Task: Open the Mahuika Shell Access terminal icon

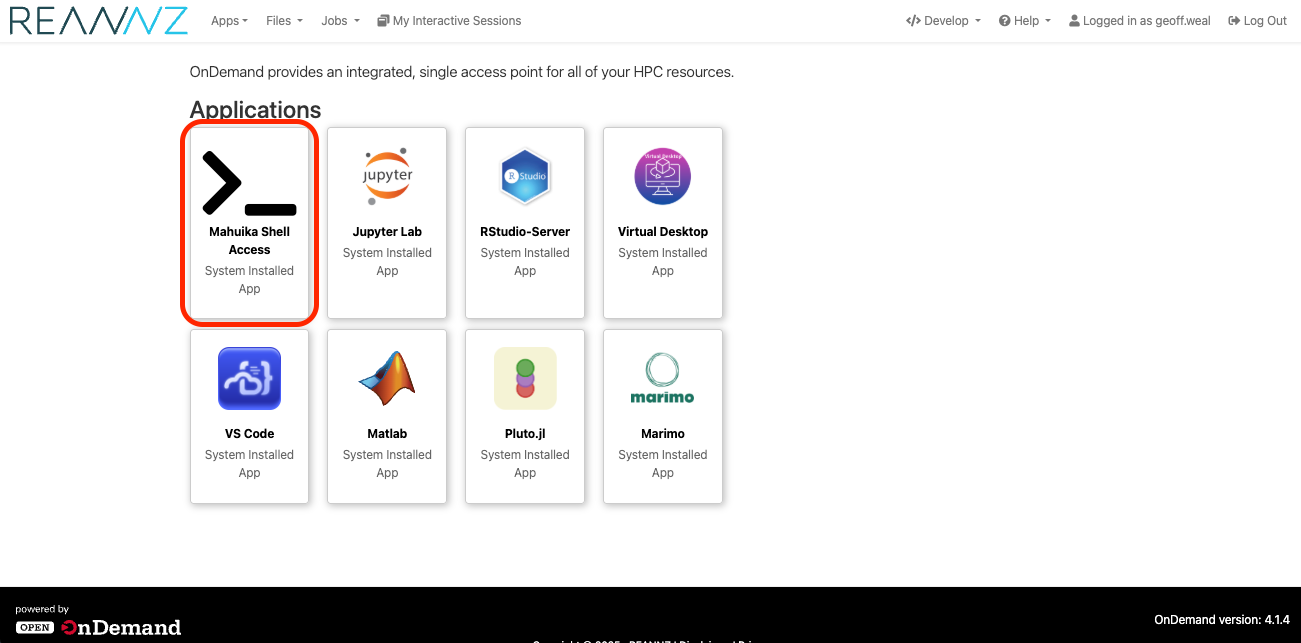Action: coord(249,183)
